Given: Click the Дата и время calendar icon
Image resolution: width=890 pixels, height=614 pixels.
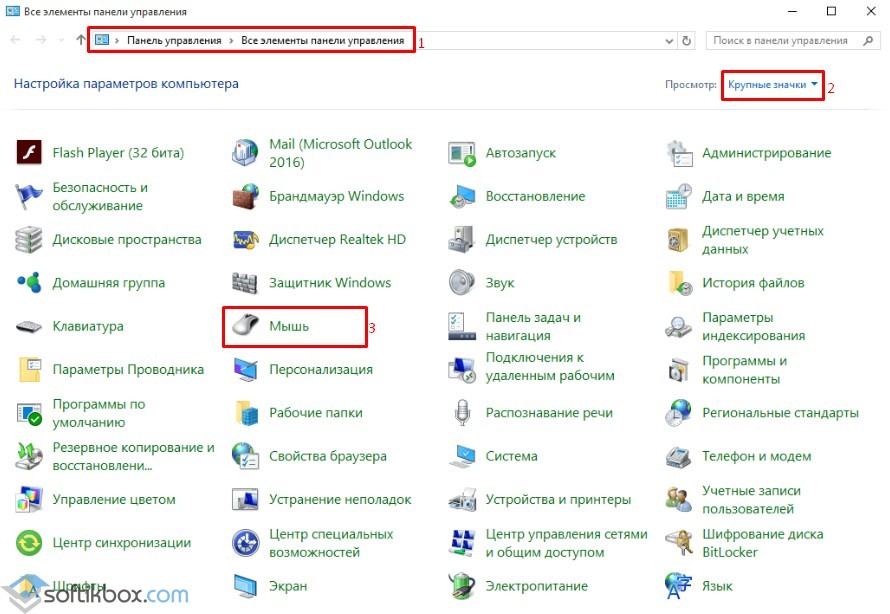Looking at the screenshot, I should coord(679,197).
